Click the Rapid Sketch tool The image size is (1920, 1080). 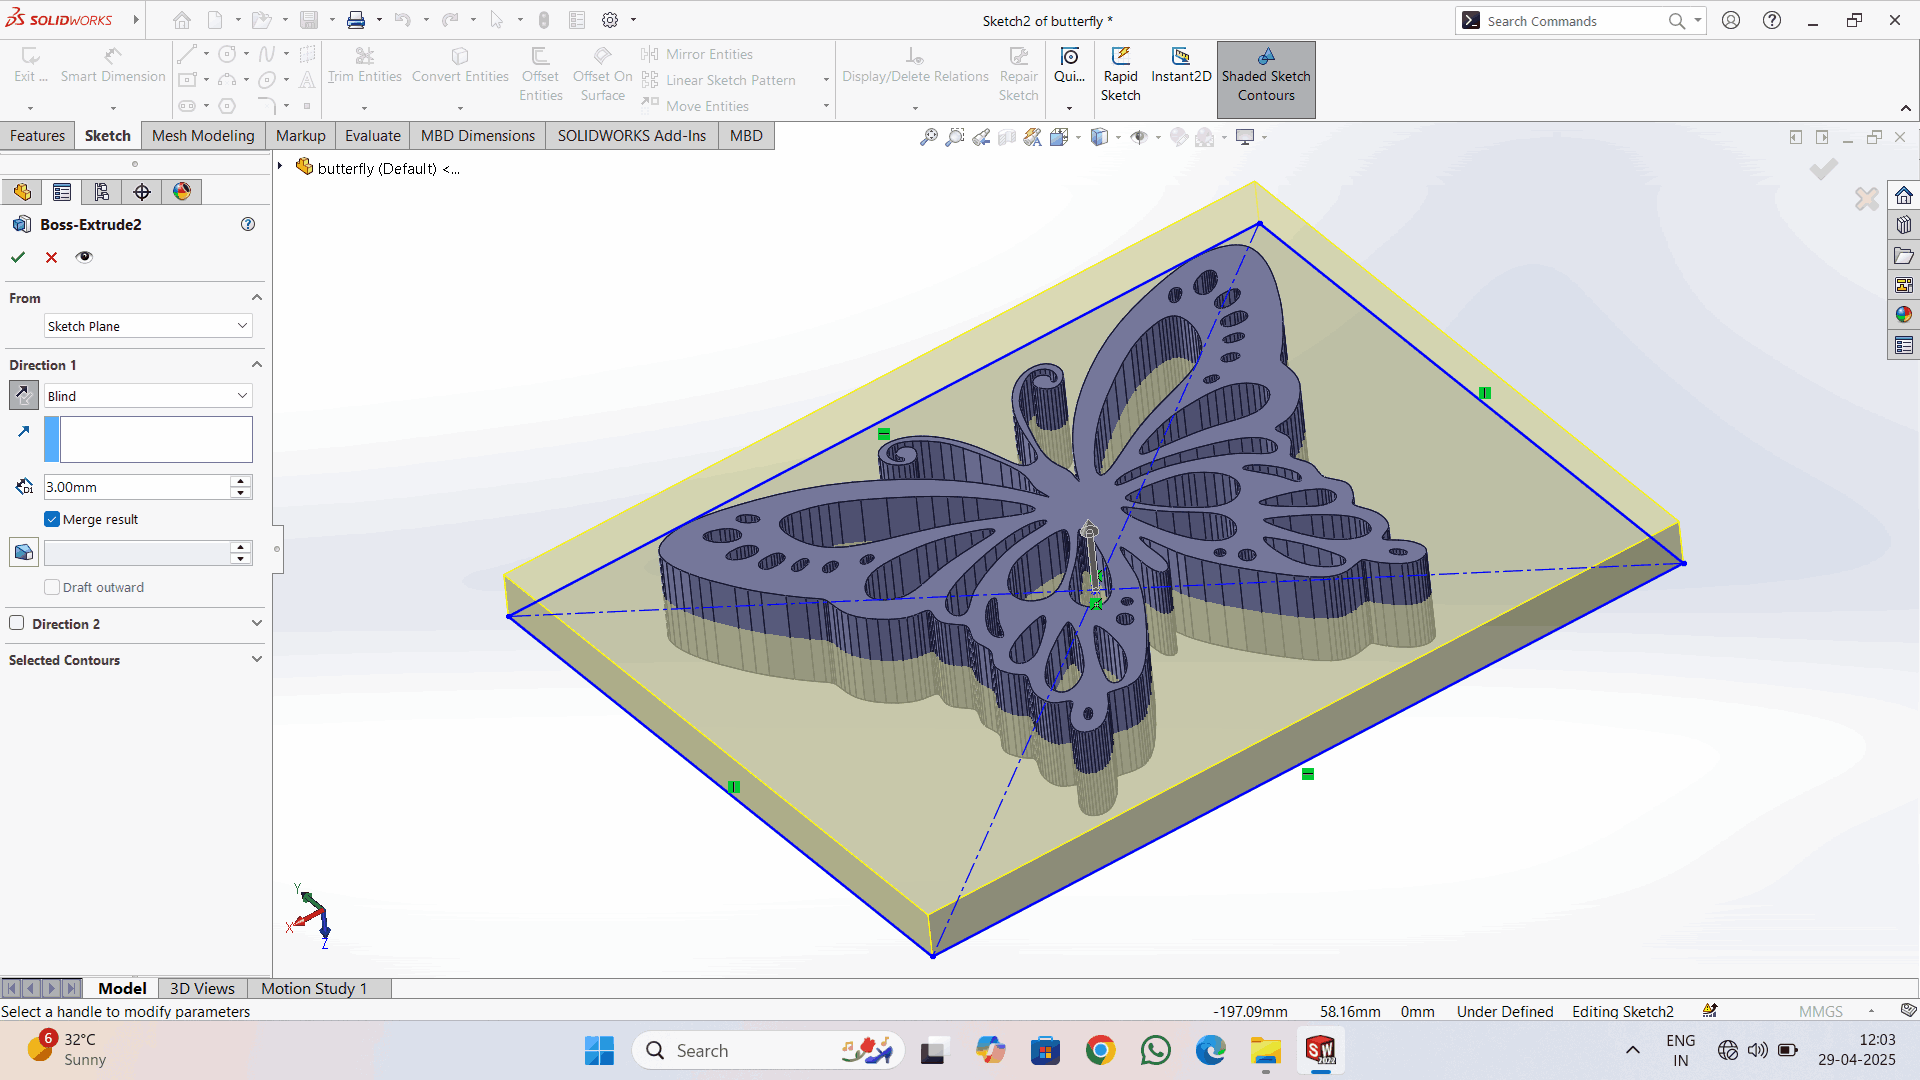(x=1120, y=75)
